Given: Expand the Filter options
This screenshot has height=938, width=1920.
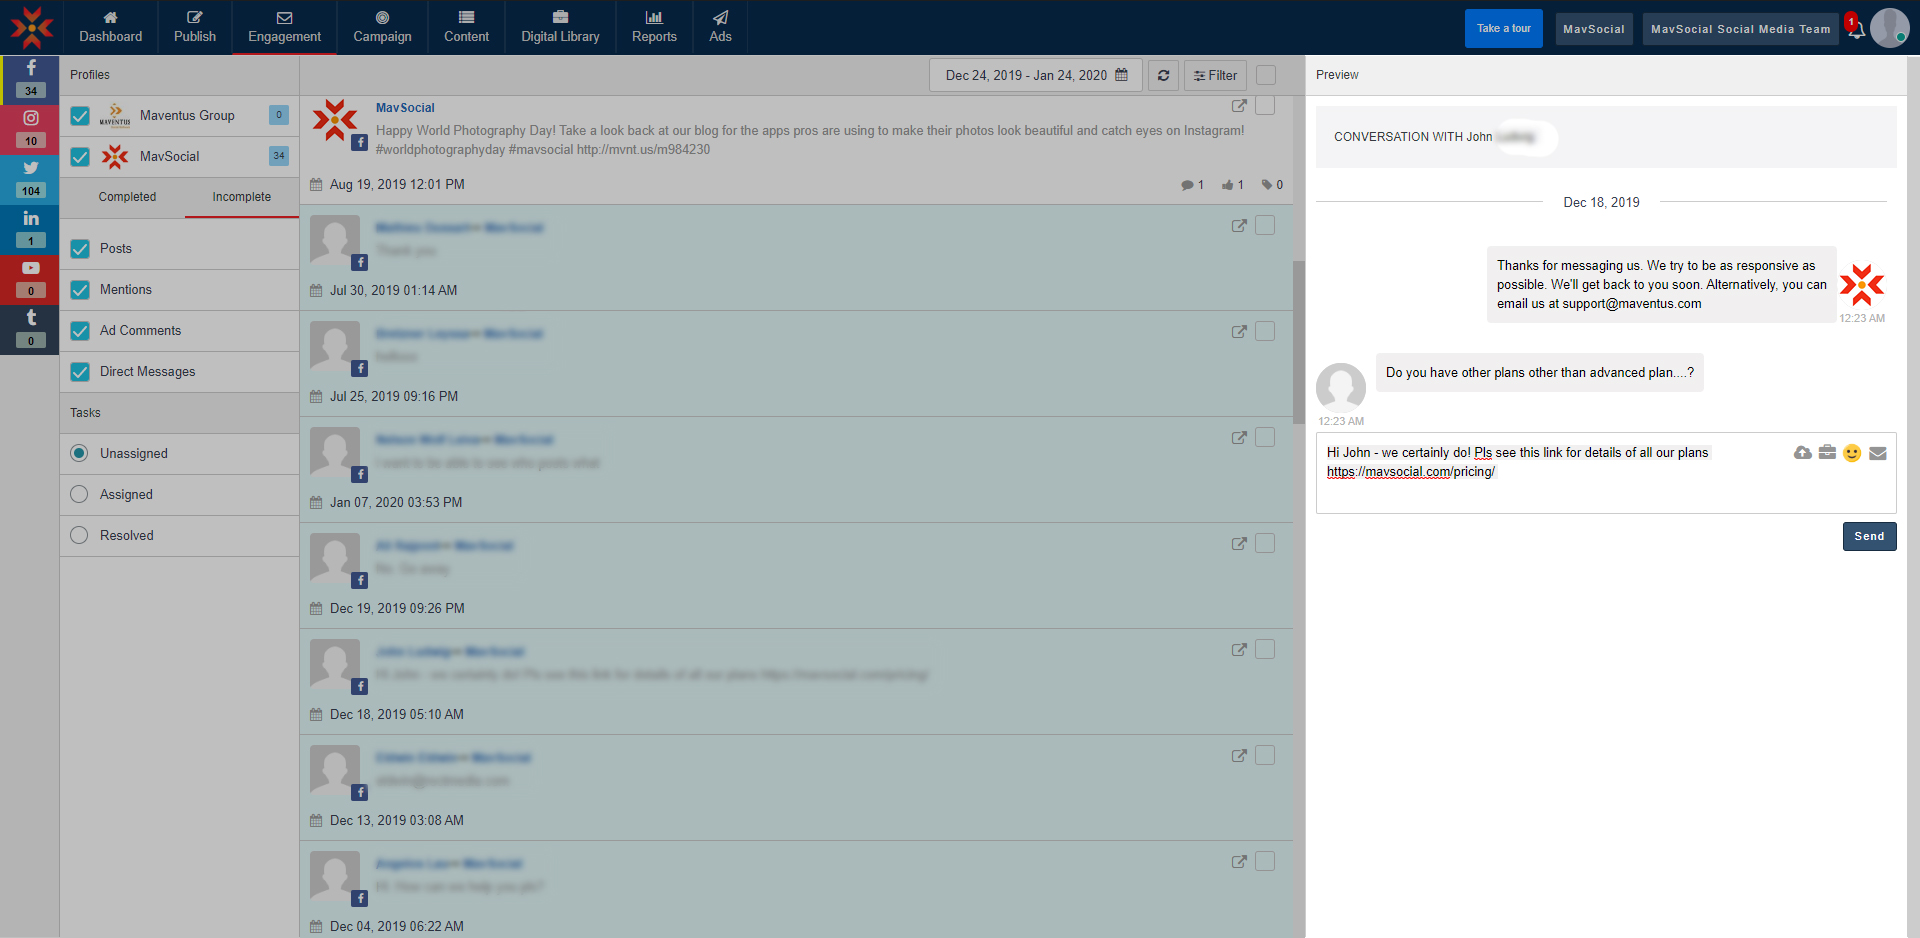Looking at the screenshot, I should click(1215, 75).
